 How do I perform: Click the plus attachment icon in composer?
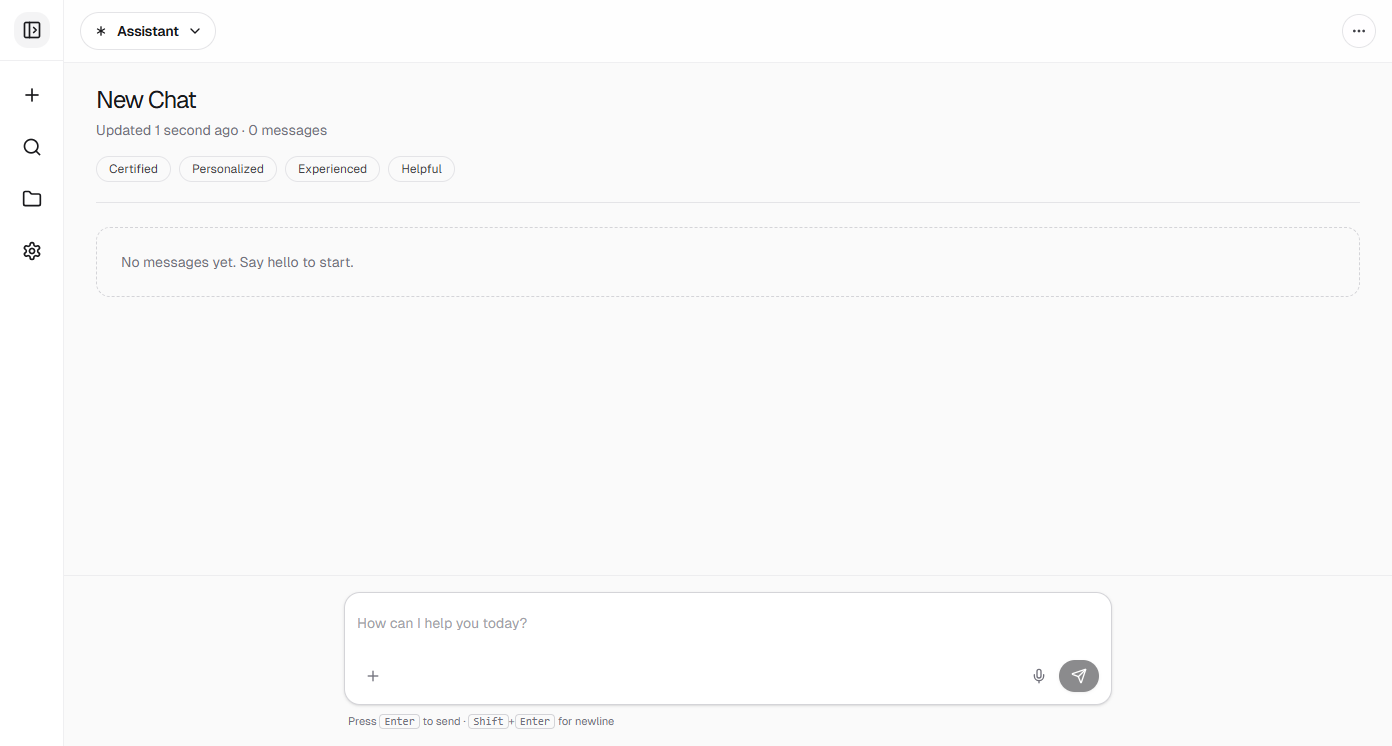pyautogui.click(x=373, y=676)
